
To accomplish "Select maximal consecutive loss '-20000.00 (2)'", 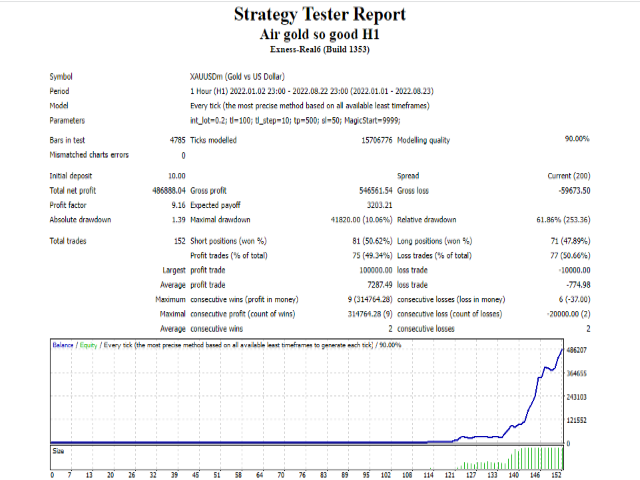I will pos(569,314).
